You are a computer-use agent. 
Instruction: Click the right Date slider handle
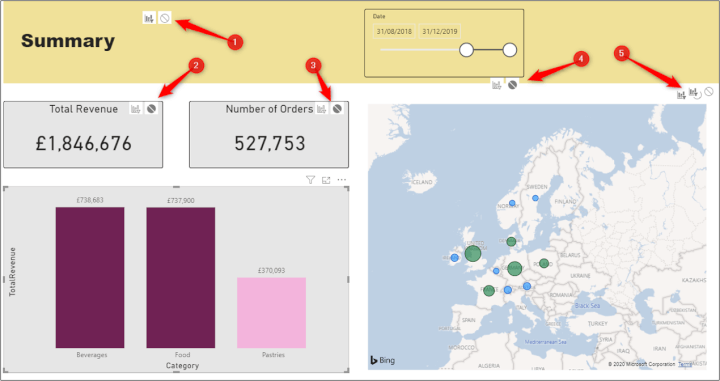point(510,50)
